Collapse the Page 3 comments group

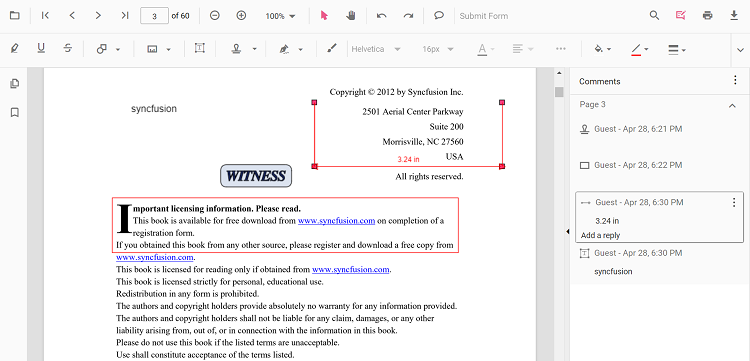[732, 106]
